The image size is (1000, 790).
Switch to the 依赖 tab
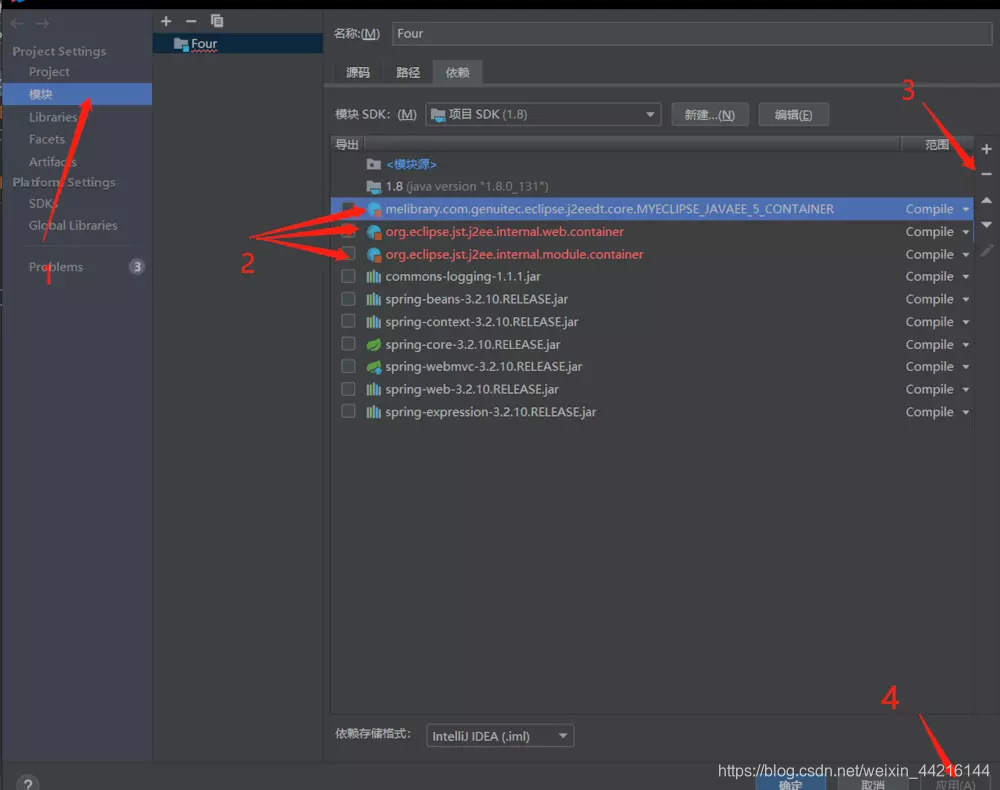[457, 73]
